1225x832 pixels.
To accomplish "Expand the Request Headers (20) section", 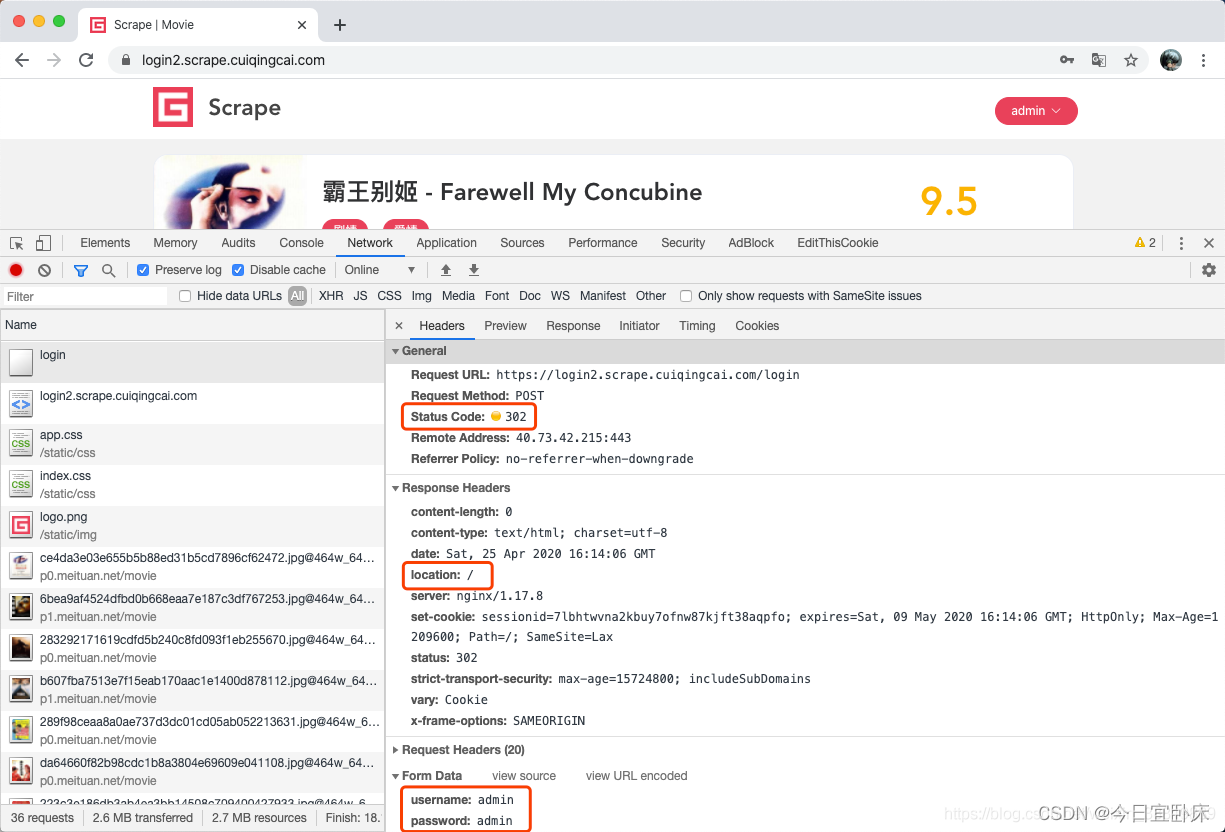I will click(x=397, y=749).
